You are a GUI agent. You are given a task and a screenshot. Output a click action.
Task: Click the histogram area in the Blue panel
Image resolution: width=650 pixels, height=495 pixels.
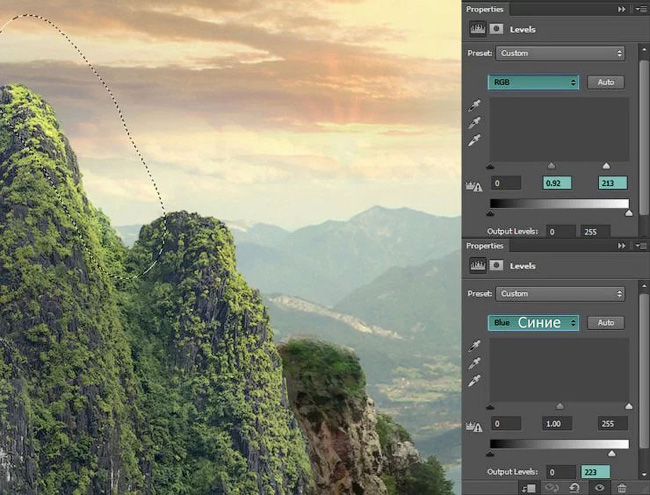559,370
